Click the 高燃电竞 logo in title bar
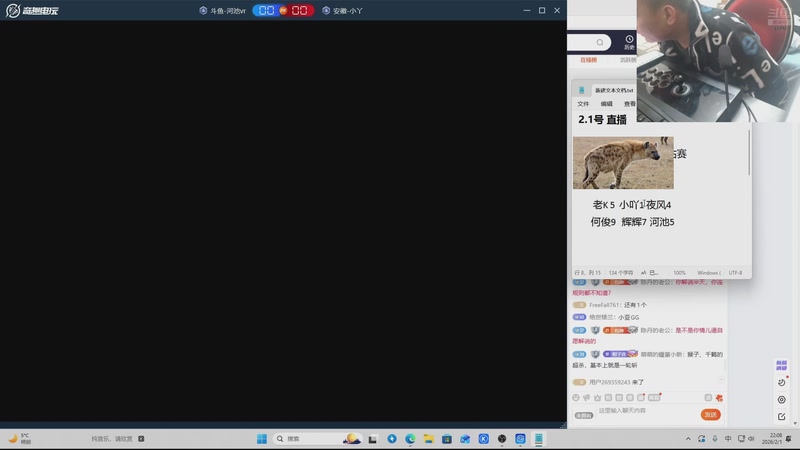 tap(33, 10)
